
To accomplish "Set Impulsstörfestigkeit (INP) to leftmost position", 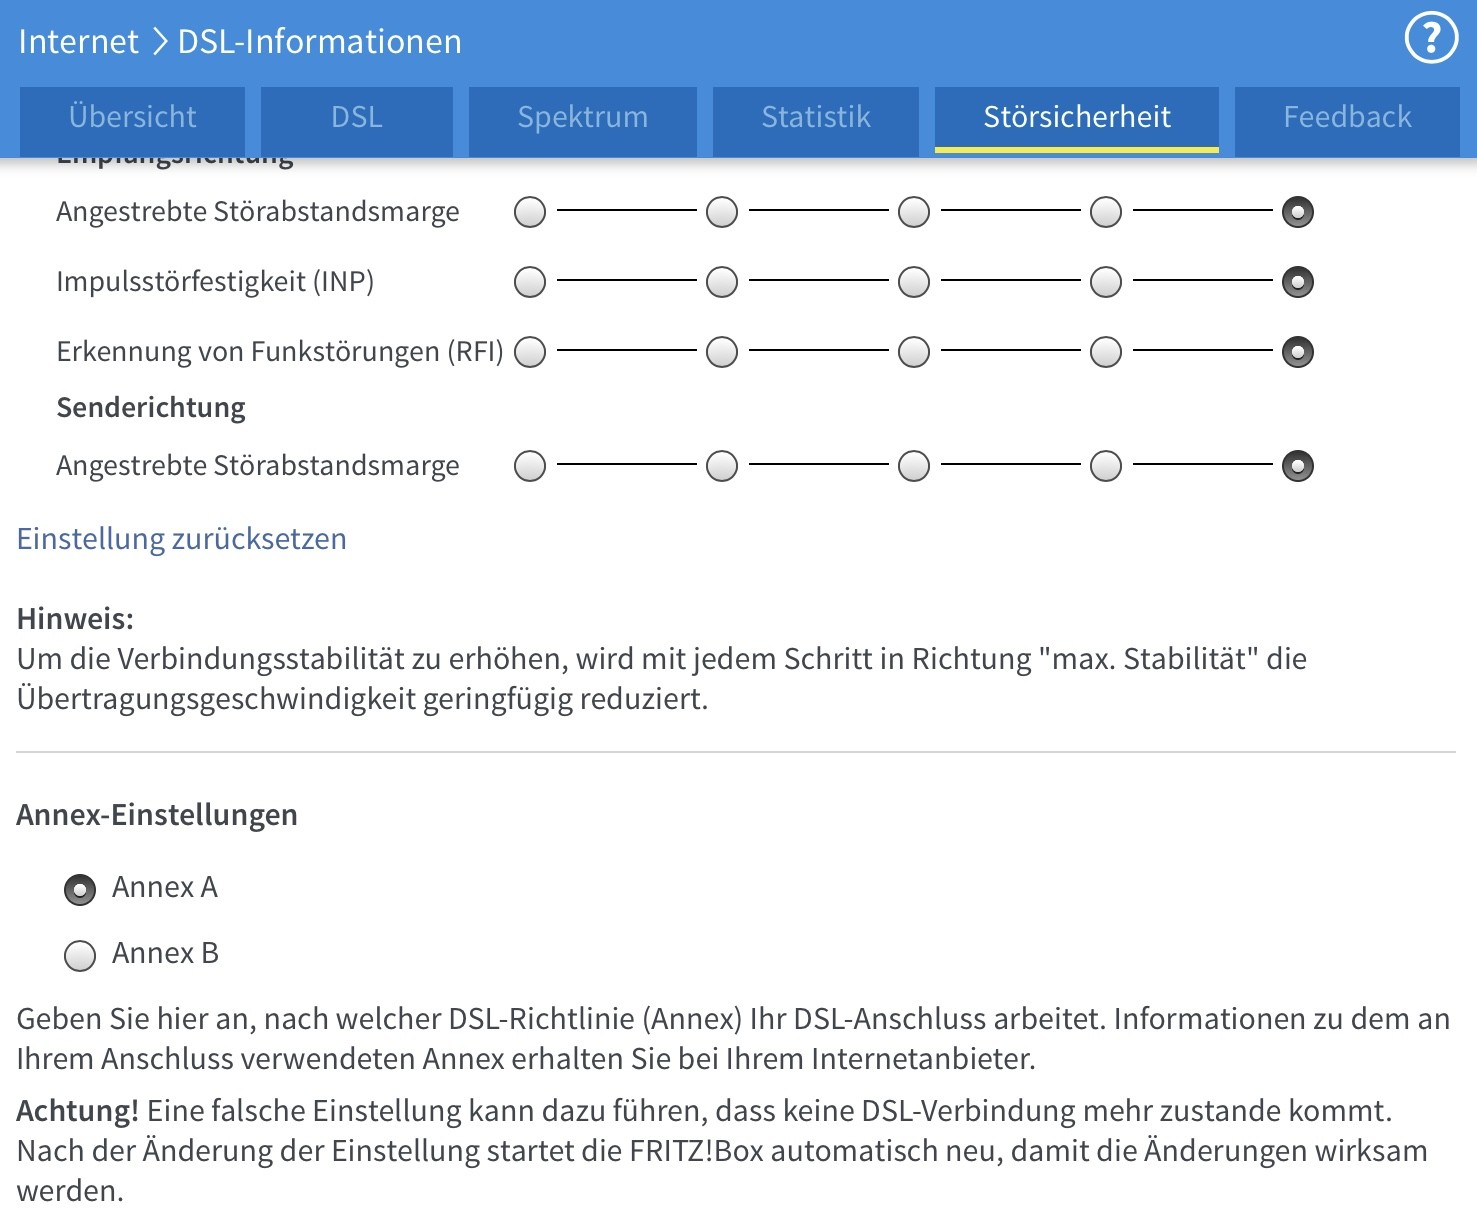I will [530, 282].
